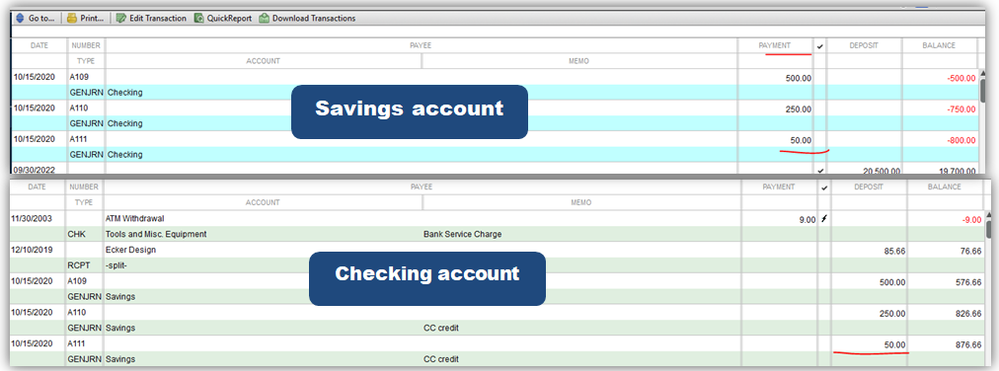999x371 pixels.
Task: Click the Bank Service Charge memo
Action: [463, 234]
